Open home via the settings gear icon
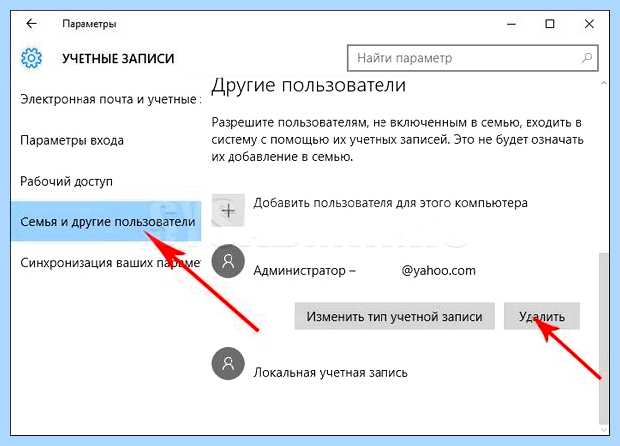 (31, 58)
